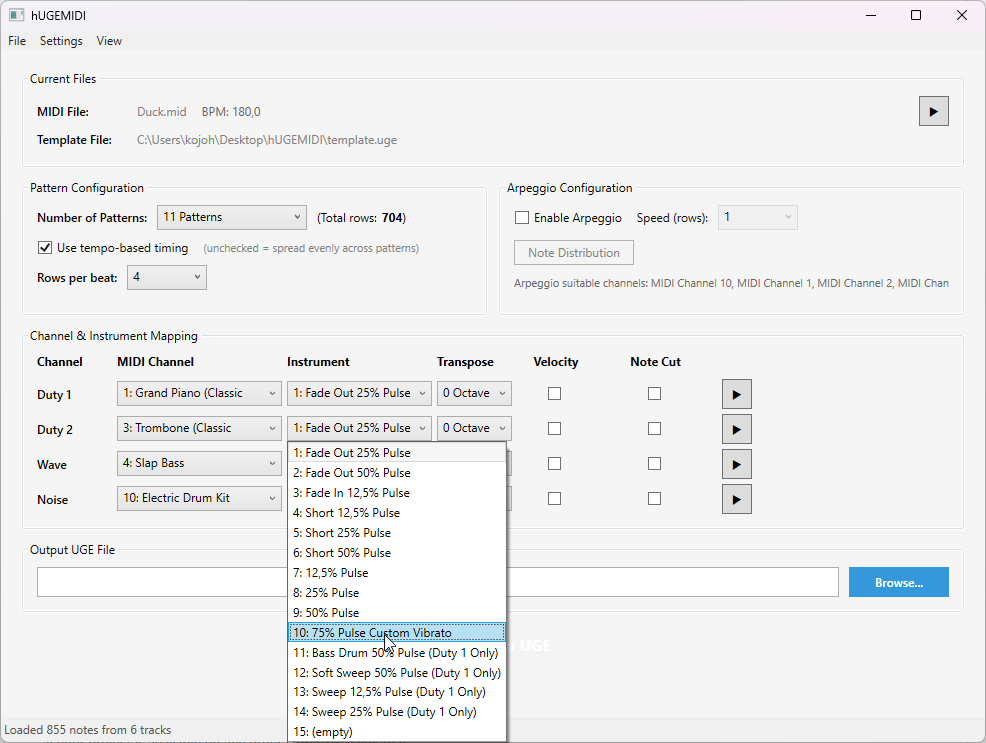Select 7: 12,5% Pulse option
986x743 pixels.
(397, 573)
